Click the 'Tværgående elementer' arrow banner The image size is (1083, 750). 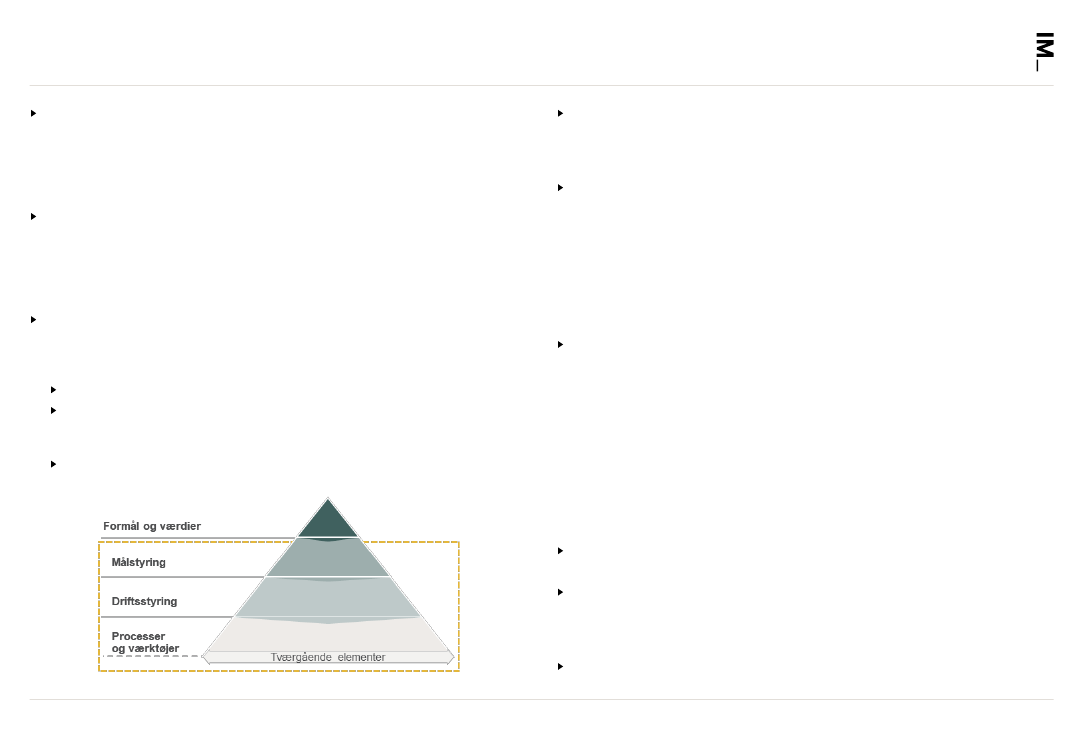[x=328, y=657]
